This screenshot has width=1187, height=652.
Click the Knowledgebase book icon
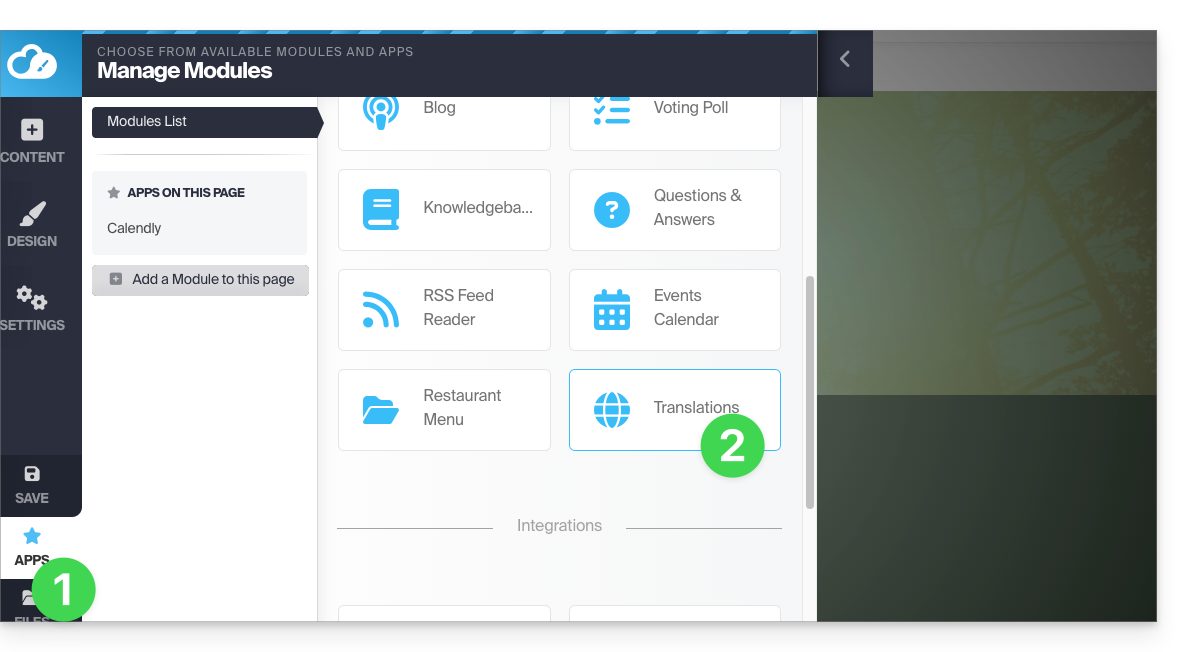click(381, 209)
